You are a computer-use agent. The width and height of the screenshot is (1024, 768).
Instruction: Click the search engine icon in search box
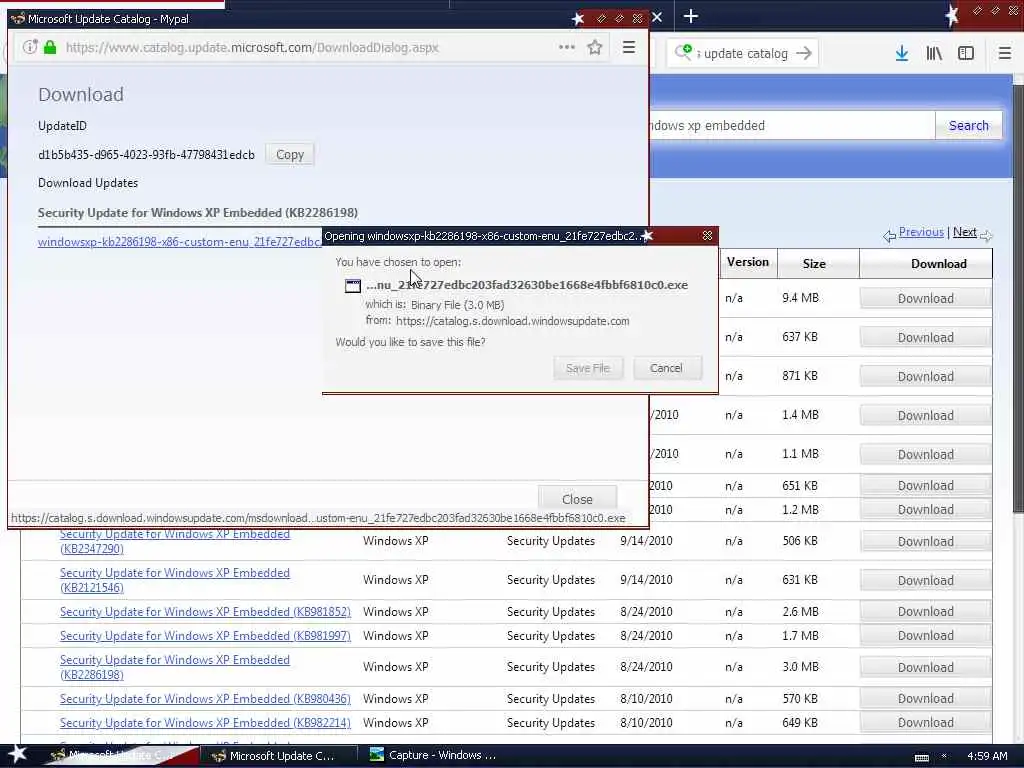(x=684, y=52)
